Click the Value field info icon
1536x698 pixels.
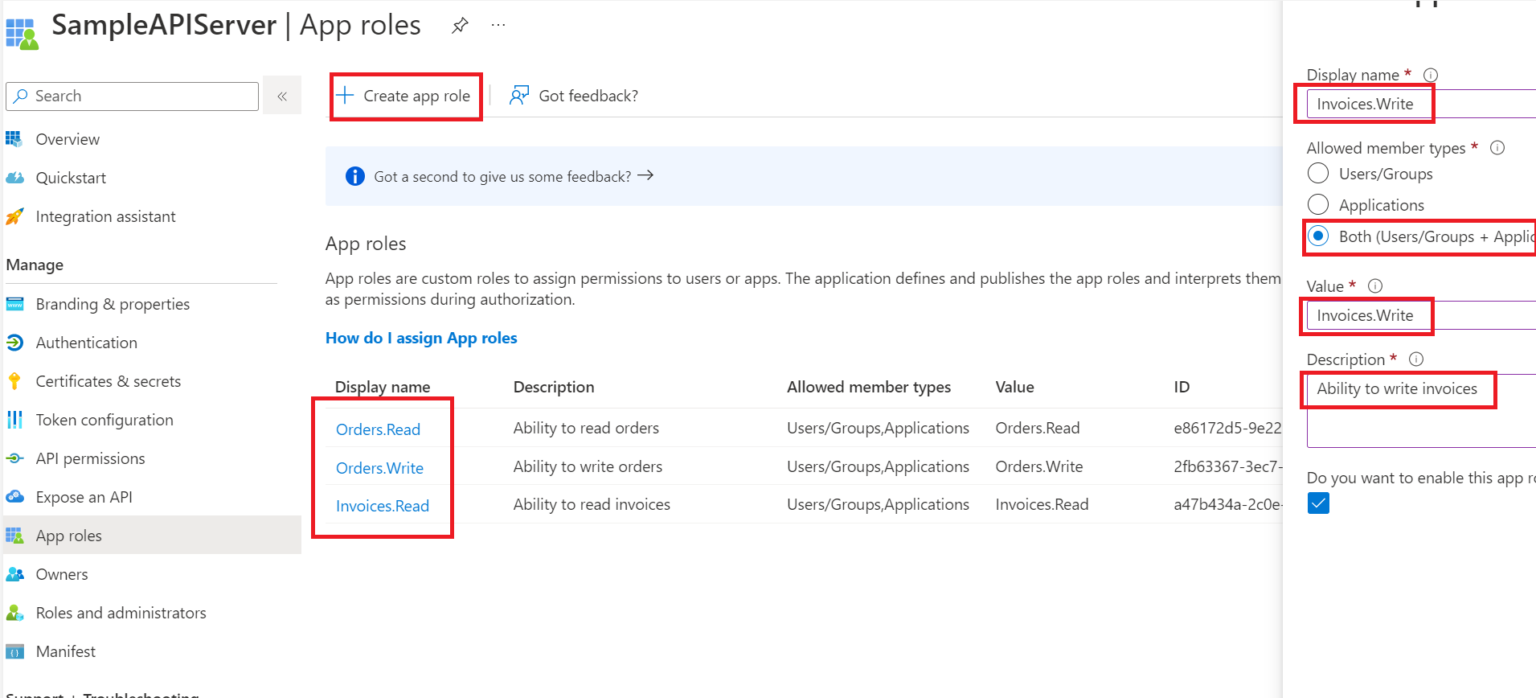pyautogui.click(x=1375, y=286)
